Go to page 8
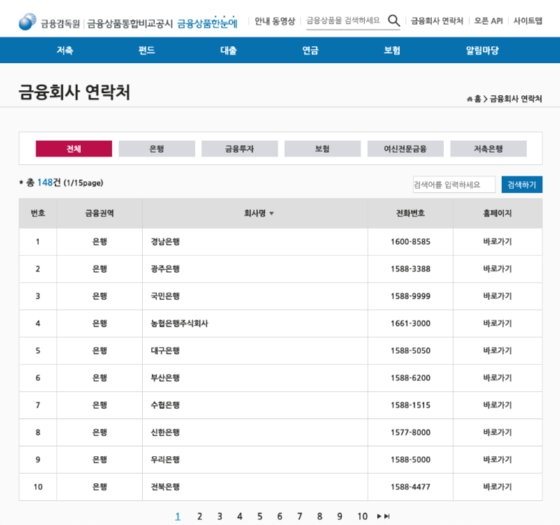This screenshot has height=525, width=560. [320, 516]
